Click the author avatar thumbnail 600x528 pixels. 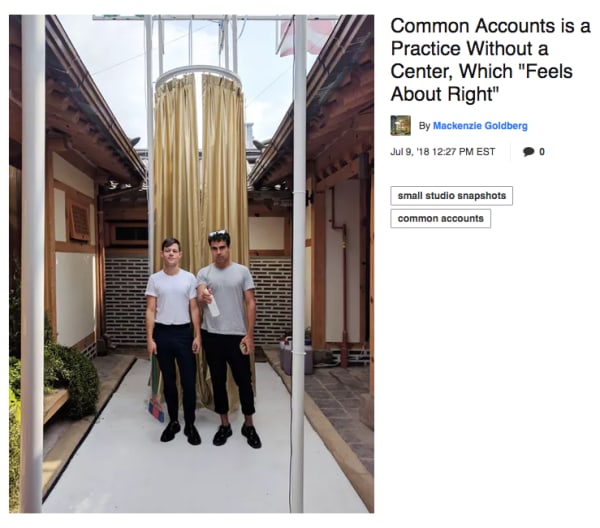pyautogui.click(x=401, y=125)
